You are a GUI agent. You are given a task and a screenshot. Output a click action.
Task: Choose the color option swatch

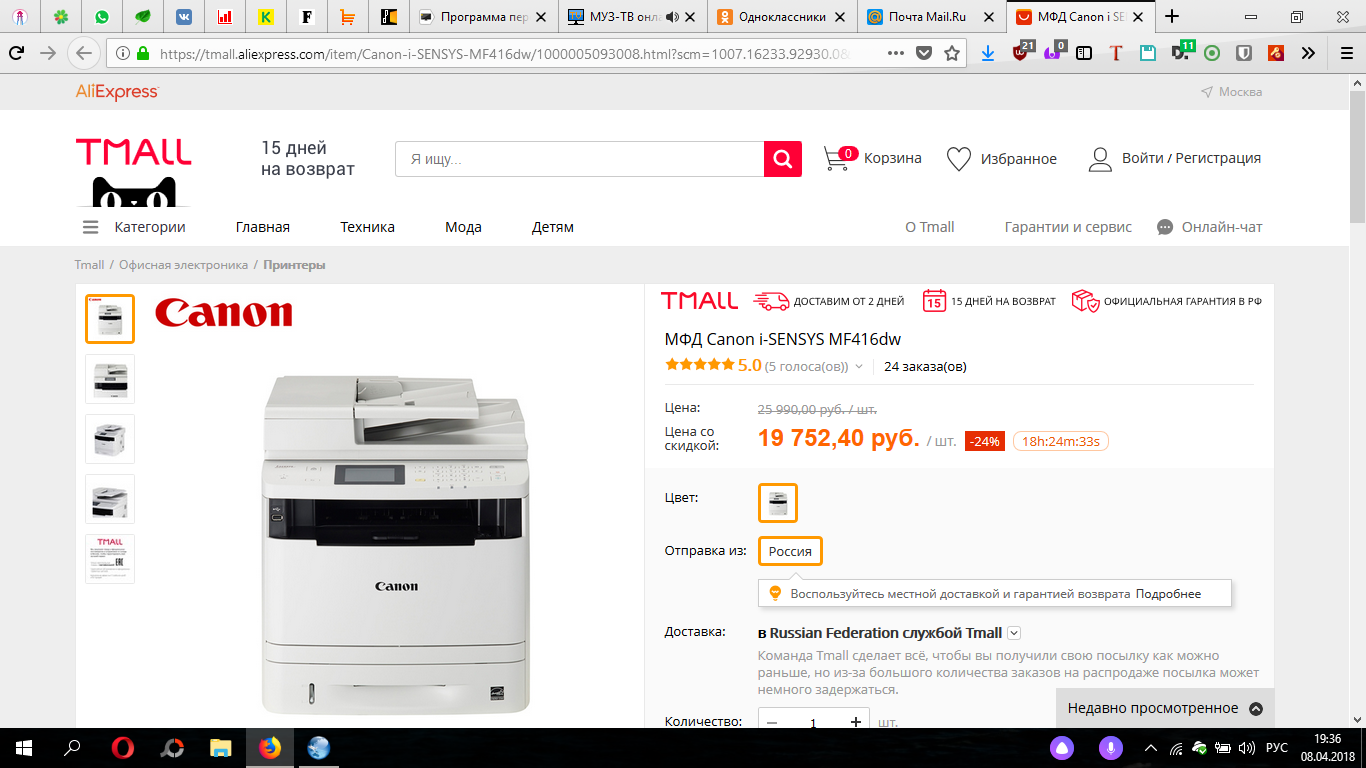pos(778,503)
